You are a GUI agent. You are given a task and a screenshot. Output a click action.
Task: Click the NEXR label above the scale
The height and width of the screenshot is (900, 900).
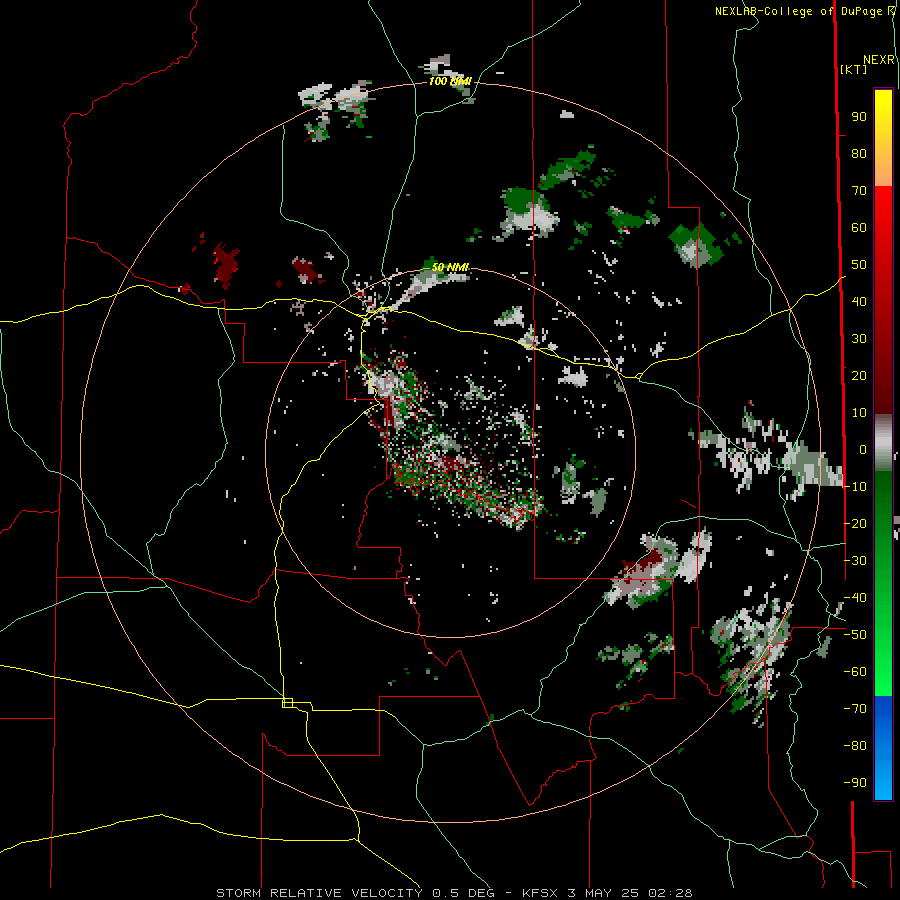[x=879, y=60]
